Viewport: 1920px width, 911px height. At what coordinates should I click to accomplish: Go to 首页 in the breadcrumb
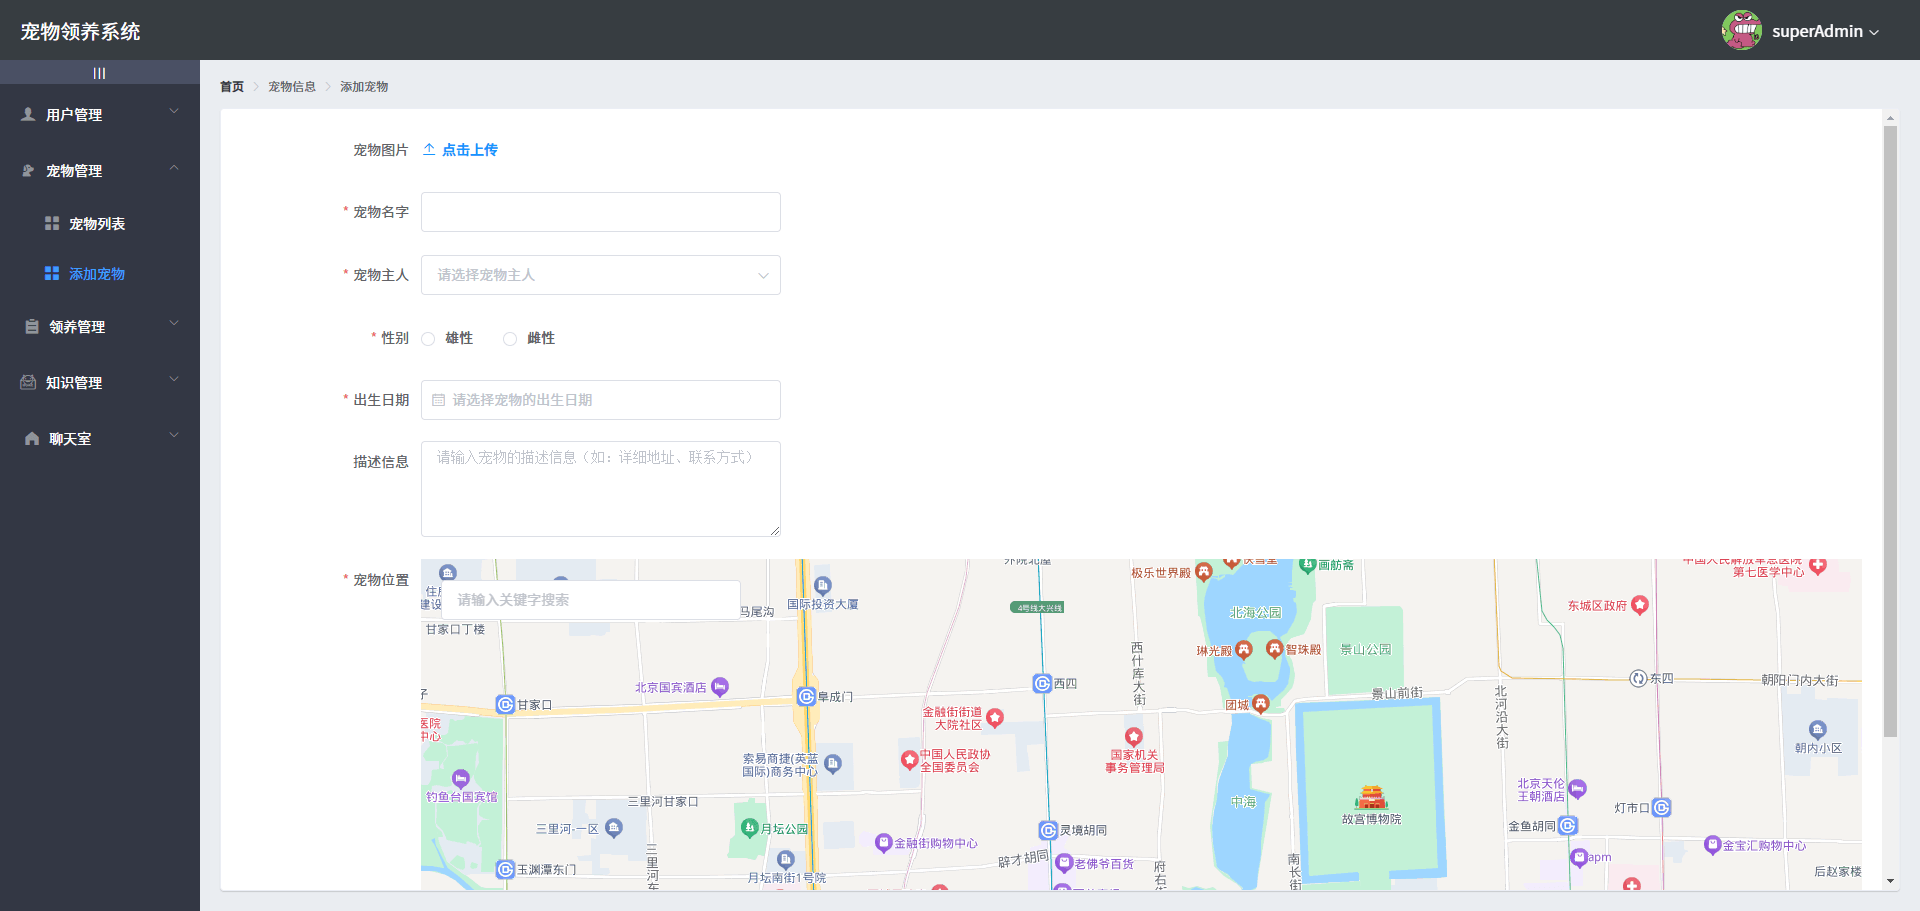(232, 87)
